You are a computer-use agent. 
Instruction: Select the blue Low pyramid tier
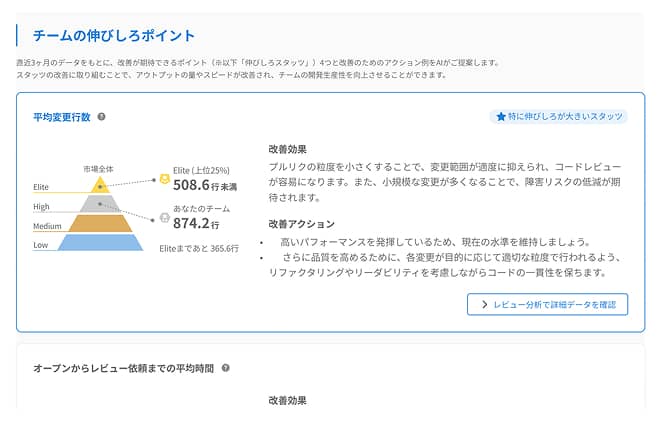(x=100, y=243)
